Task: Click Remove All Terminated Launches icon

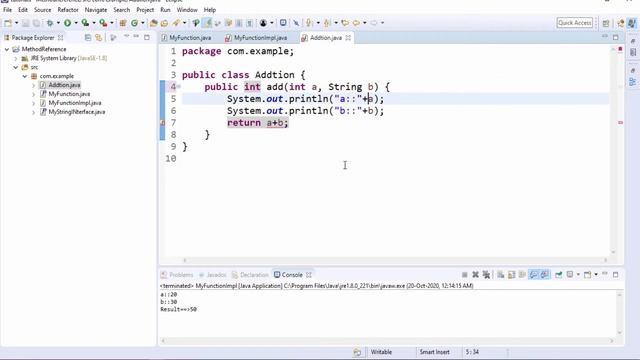Action: coord(486,275)
